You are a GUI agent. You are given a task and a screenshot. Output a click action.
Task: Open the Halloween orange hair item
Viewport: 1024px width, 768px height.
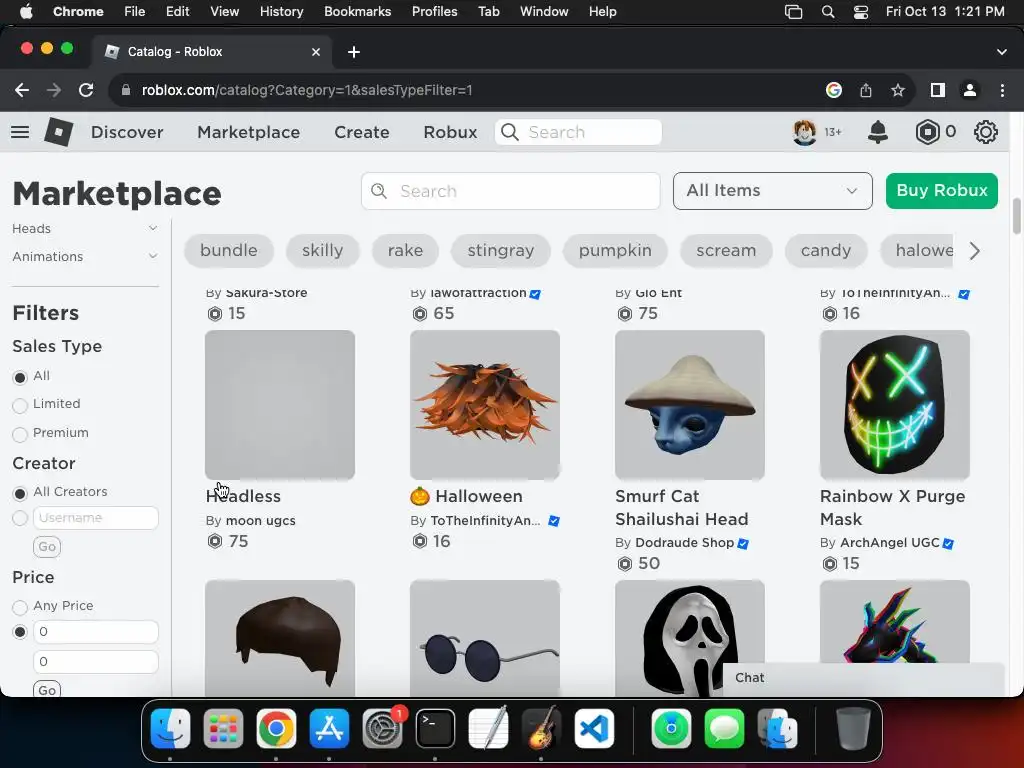pos(485,405)
